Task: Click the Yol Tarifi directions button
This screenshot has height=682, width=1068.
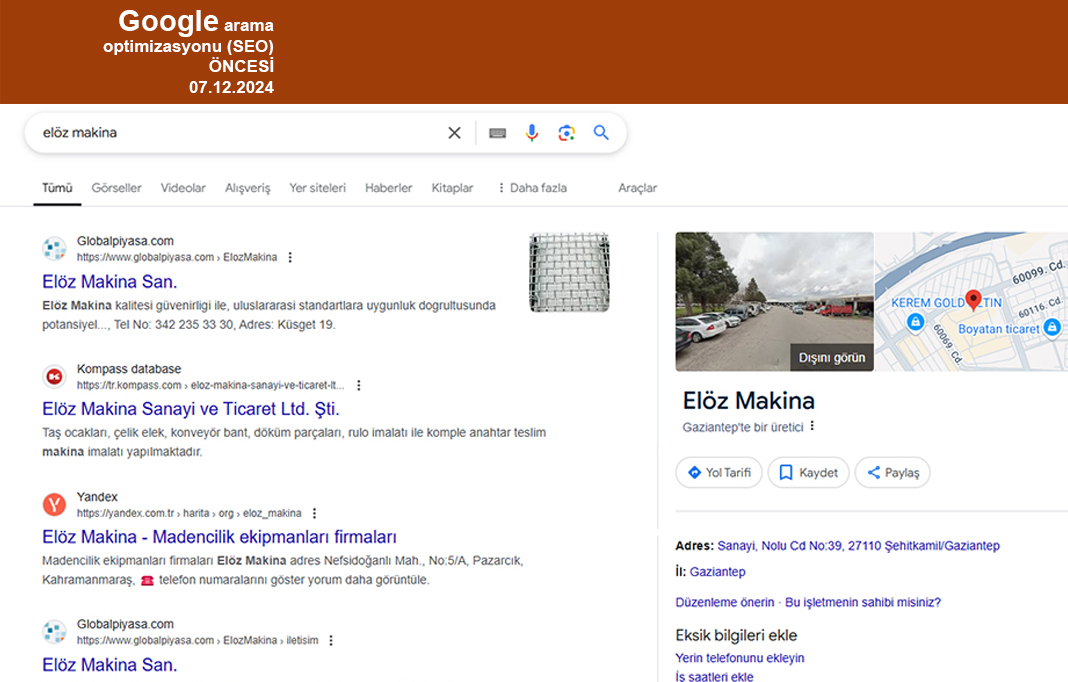Action: point(719,472)
